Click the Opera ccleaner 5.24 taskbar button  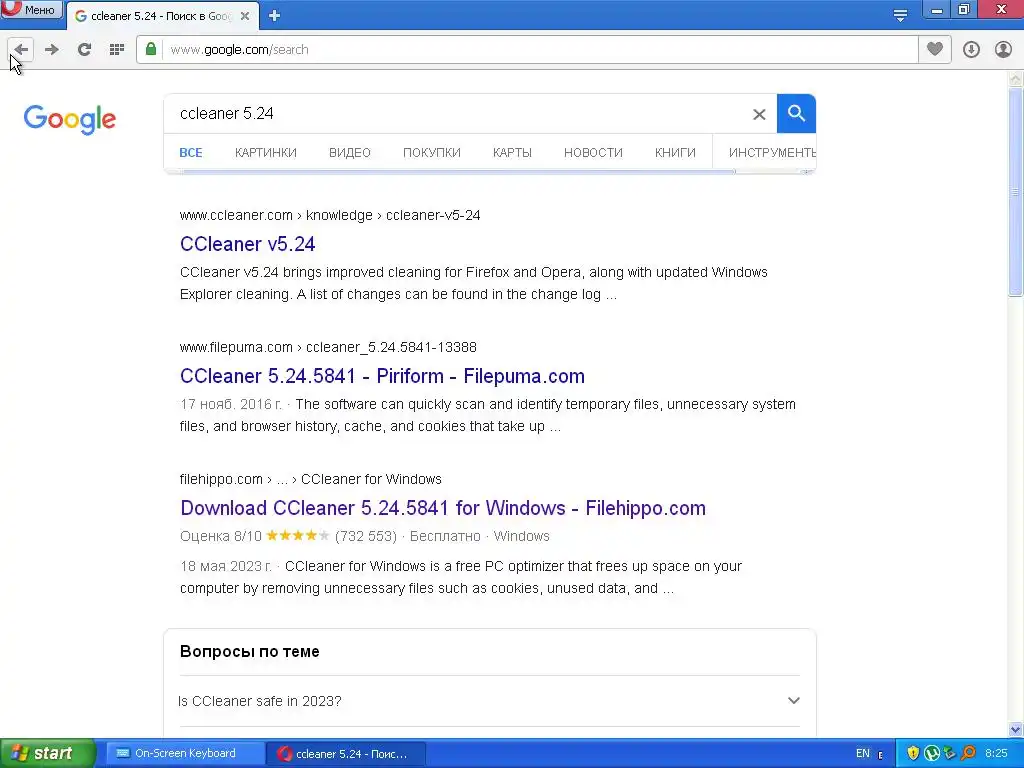click(x=346, y=754)
